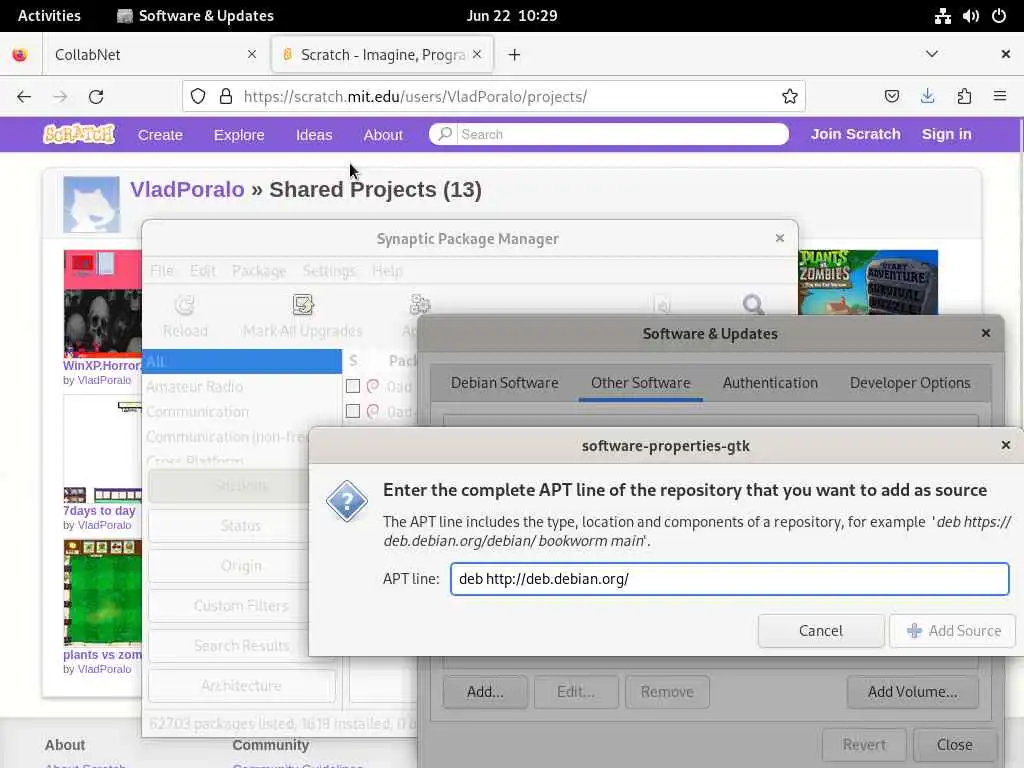Select Communication section in Synaptic
This screenshot has width=1024, height=768.
point(242,412)
